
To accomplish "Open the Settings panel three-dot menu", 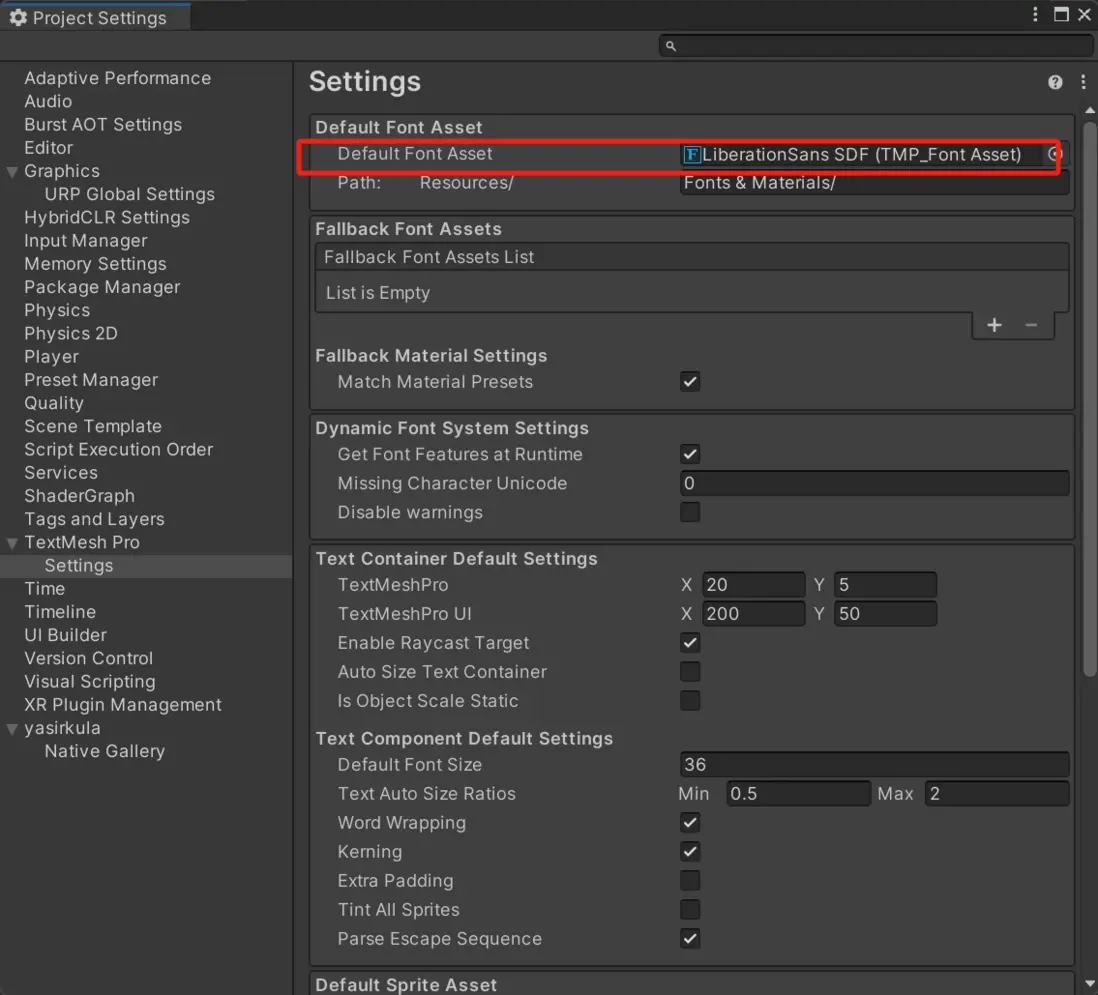I will tap(1083, 82).
